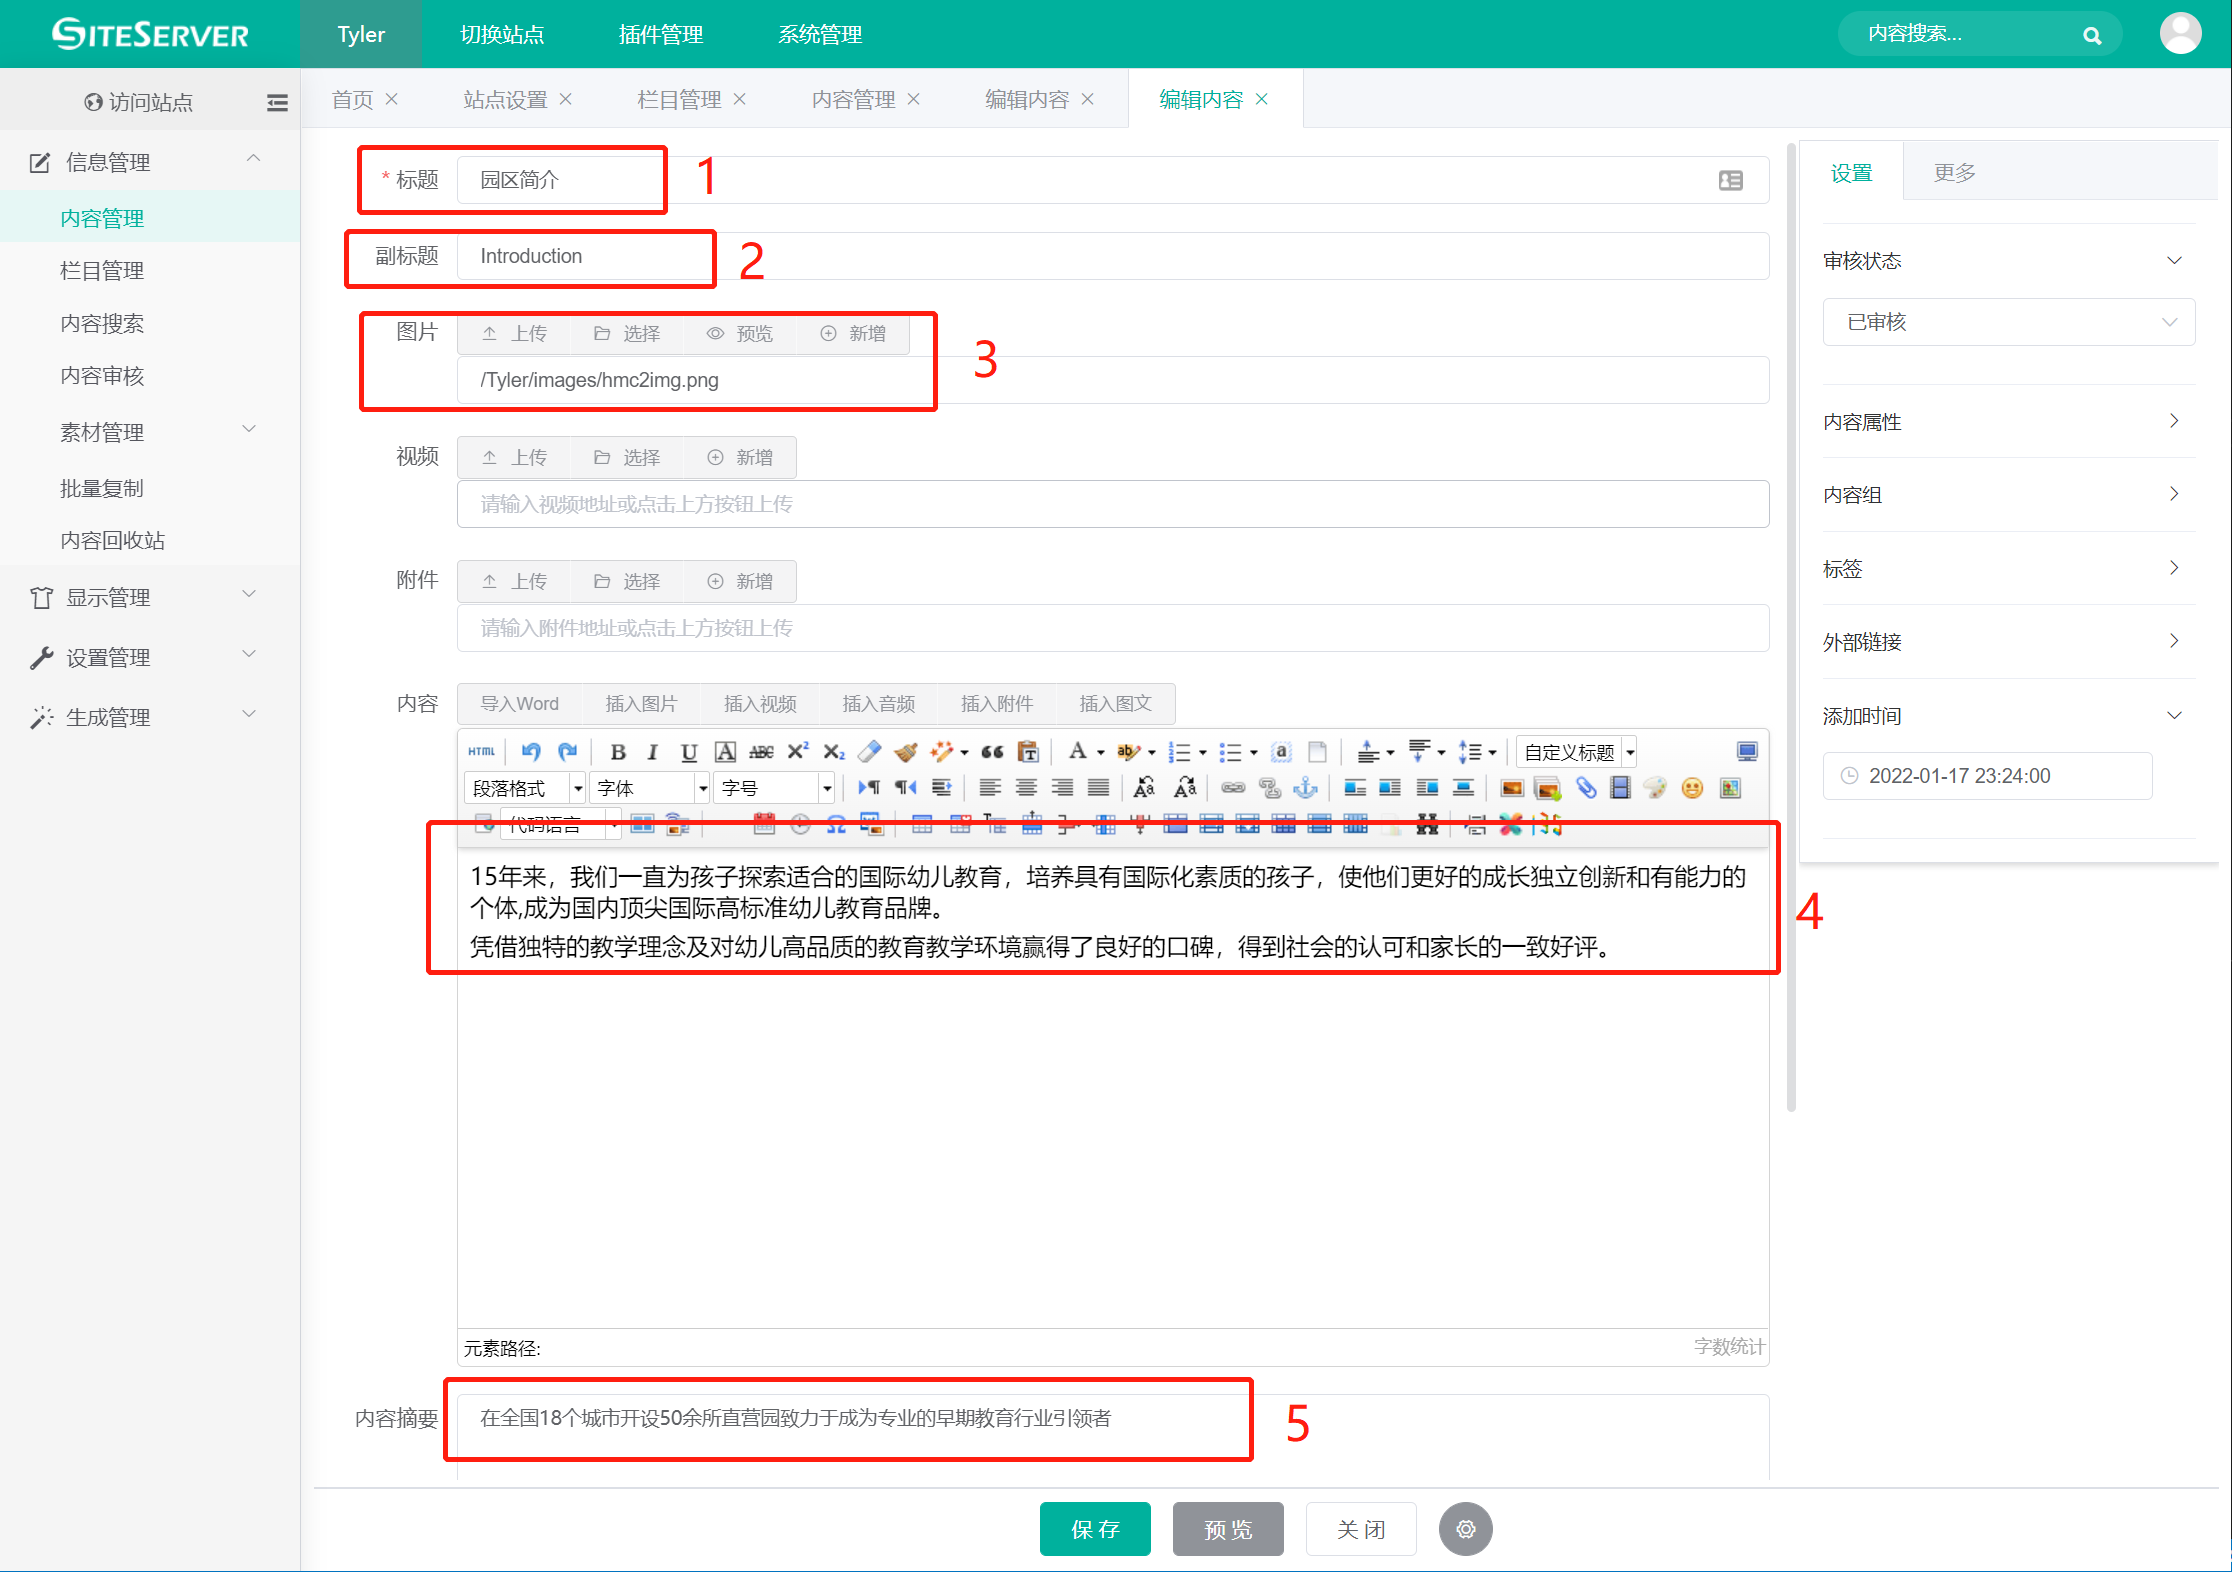Insert emoticon using smiley face icon
The image size is (2232, 1572).
pyautogui.click(x=1692, y=789)
